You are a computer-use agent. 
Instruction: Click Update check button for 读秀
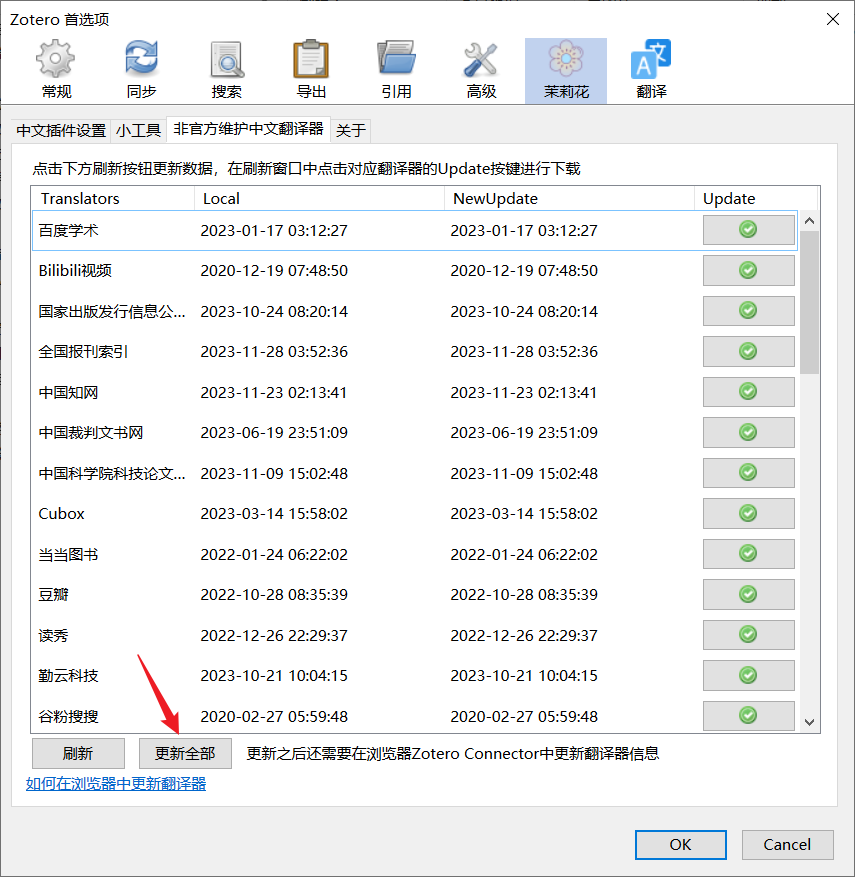pos(748,635)
